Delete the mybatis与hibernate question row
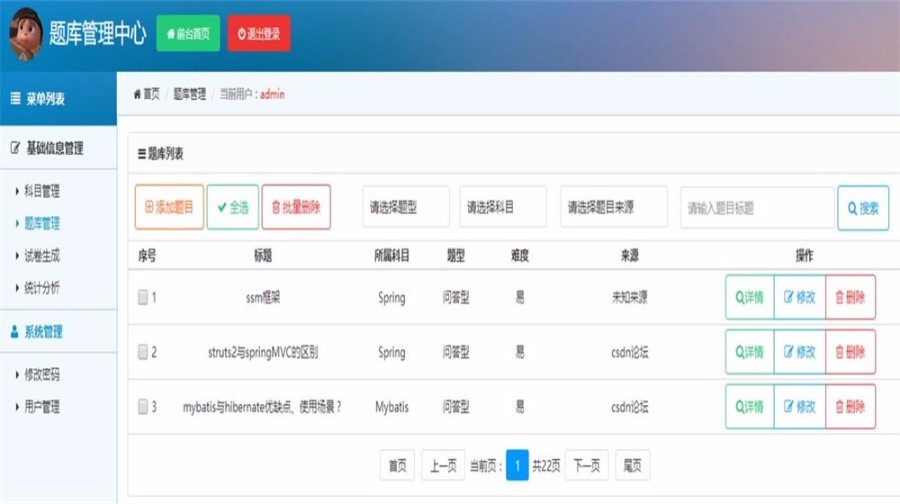 (x=850, y=407)
